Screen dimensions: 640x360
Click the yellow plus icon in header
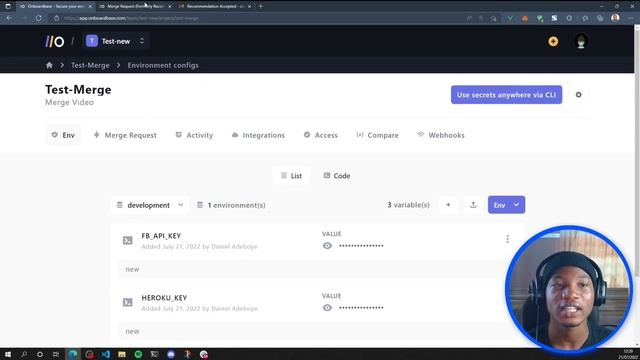[x=553, y=41]
